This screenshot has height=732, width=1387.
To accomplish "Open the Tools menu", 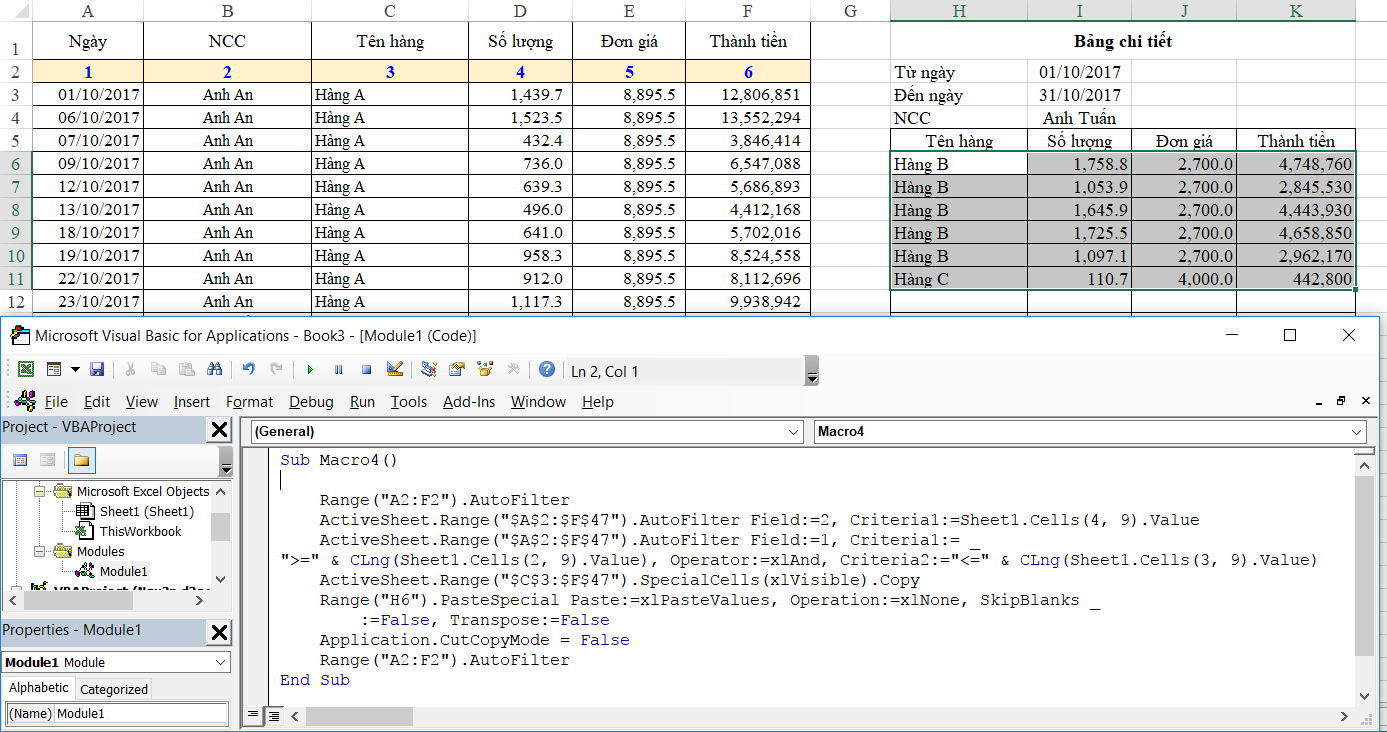I will click(x=408, y=402).
